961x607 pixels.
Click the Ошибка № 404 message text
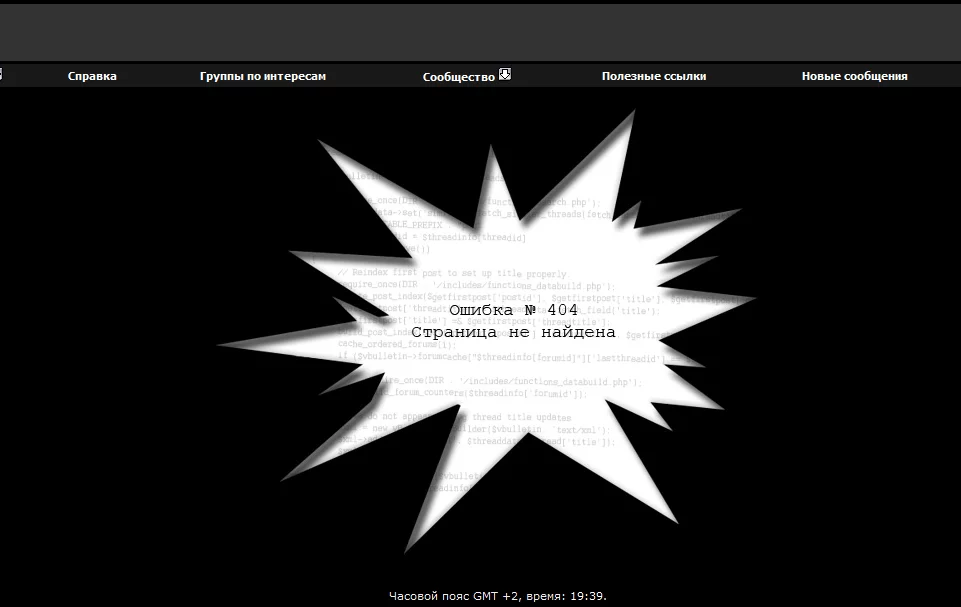[511, 312]
